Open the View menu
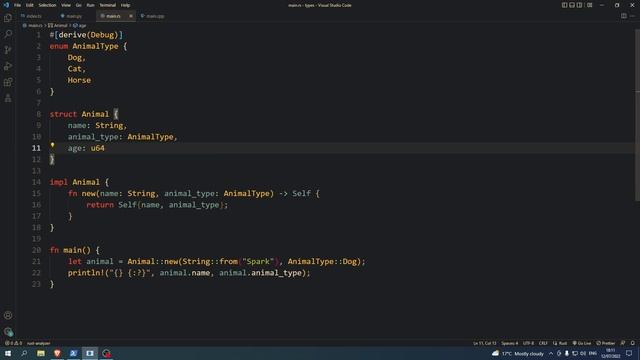The height and width of the screenshot is (360, 640). 66,5
